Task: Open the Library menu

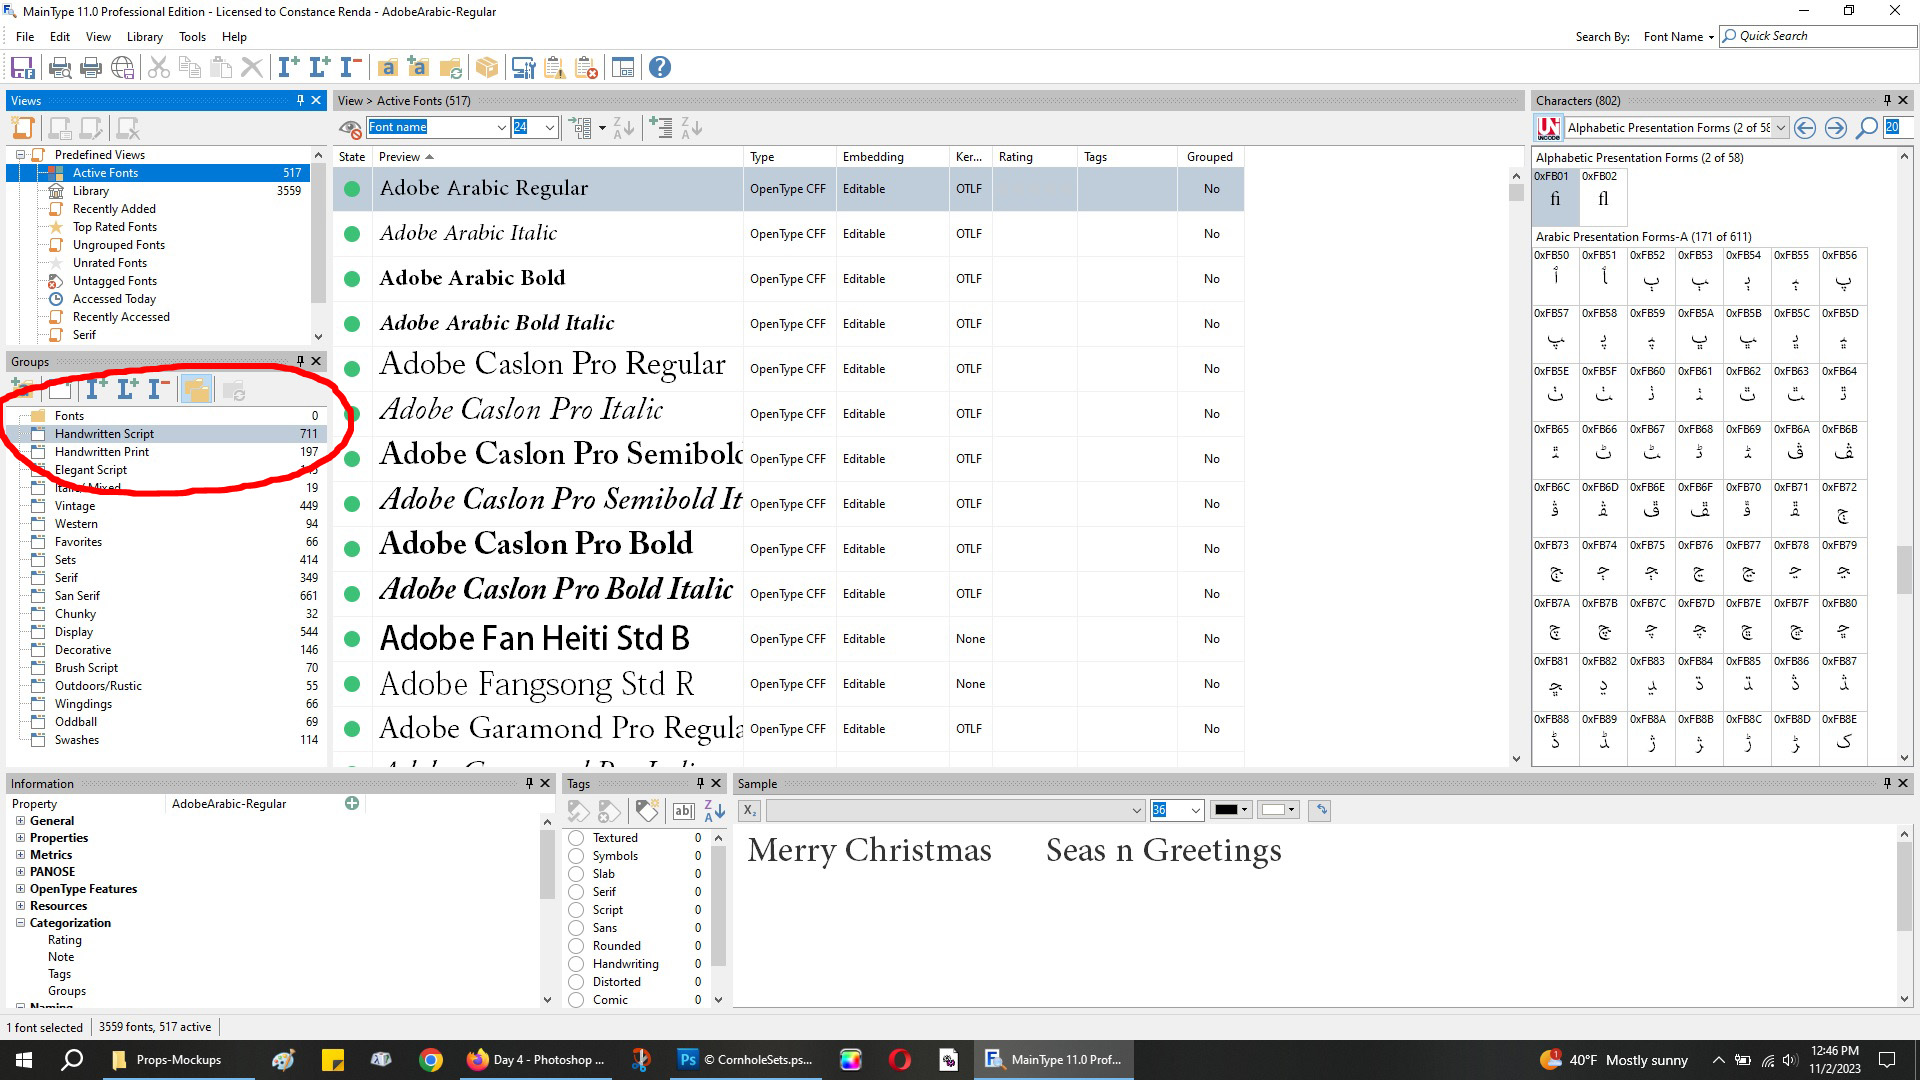Action: coord(145,37)
